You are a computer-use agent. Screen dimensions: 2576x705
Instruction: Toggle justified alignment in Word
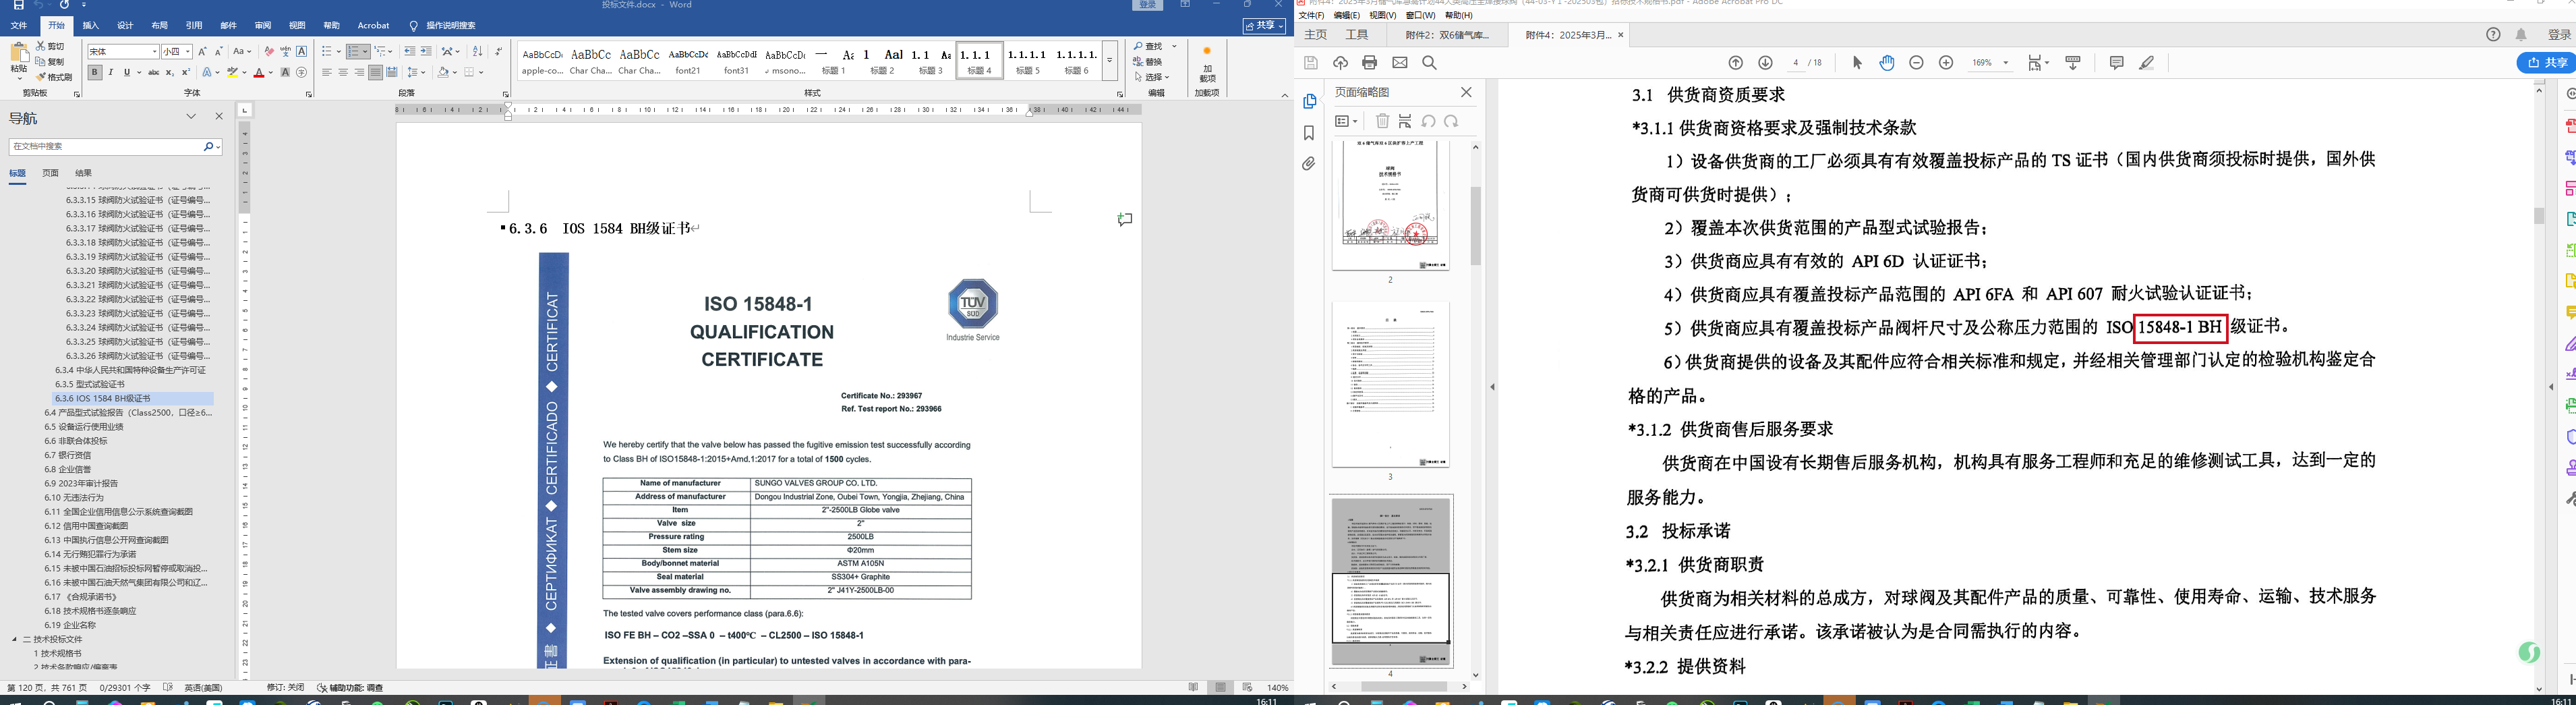point(375,72)
